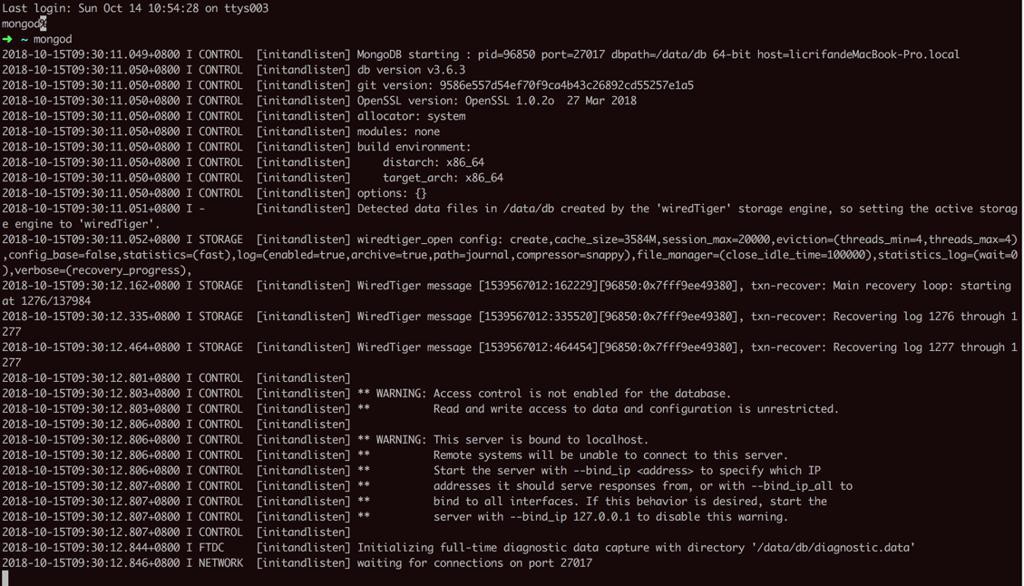Click the highlighted cursor after first mongod
The width and height of the screenshot is (1024, 586).
pyautogui.click(x=43, y=23)
